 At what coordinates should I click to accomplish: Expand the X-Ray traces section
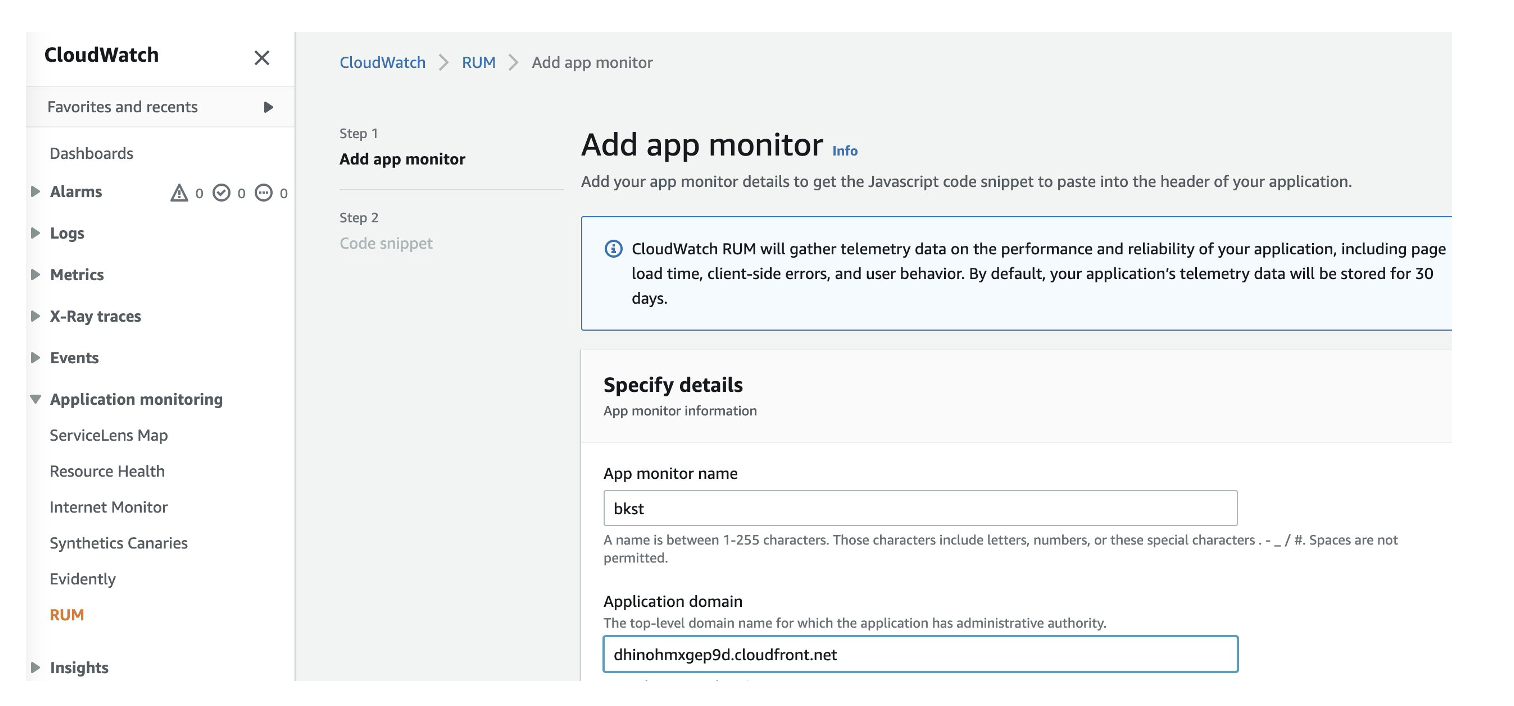click(36, 316)
